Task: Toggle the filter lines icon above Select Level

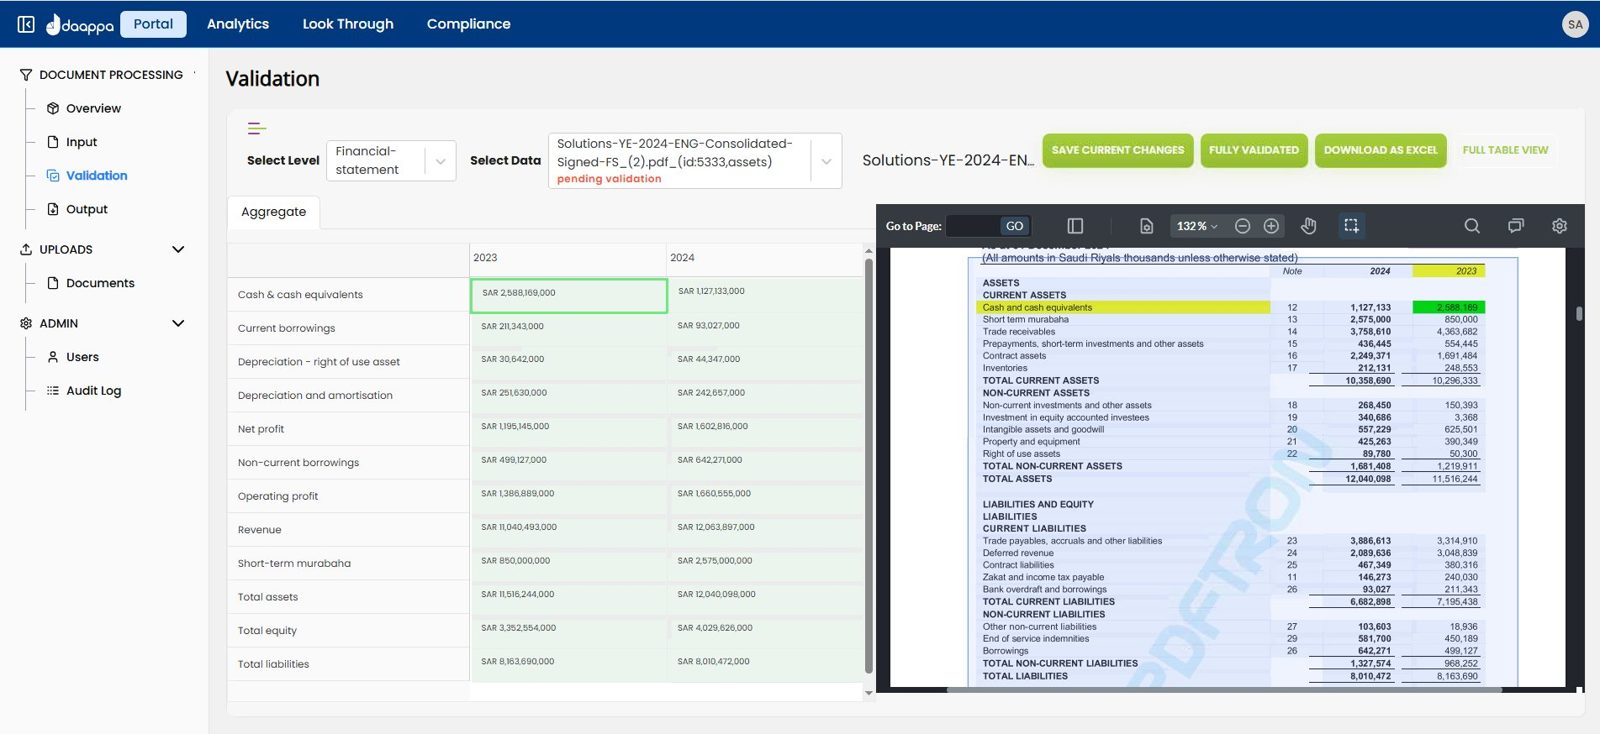Action: point(257,128)
